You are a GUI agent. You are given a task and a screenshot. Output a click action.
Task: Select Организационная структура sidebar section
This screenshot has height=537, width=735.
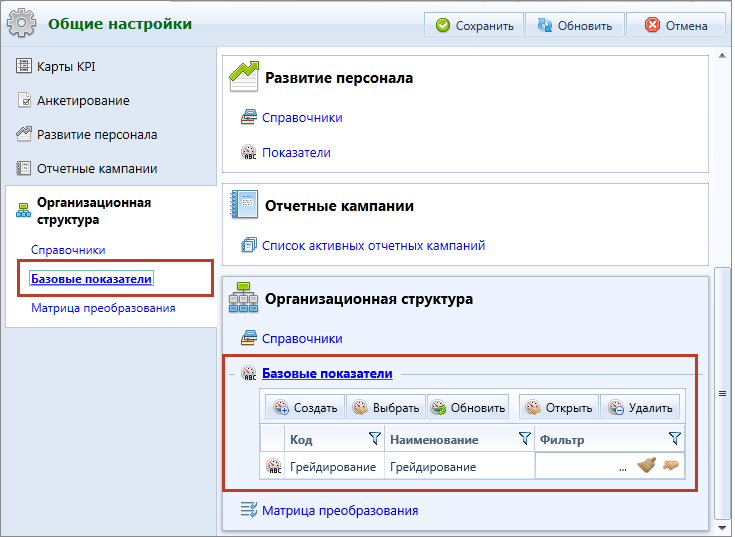coord(94,211)
